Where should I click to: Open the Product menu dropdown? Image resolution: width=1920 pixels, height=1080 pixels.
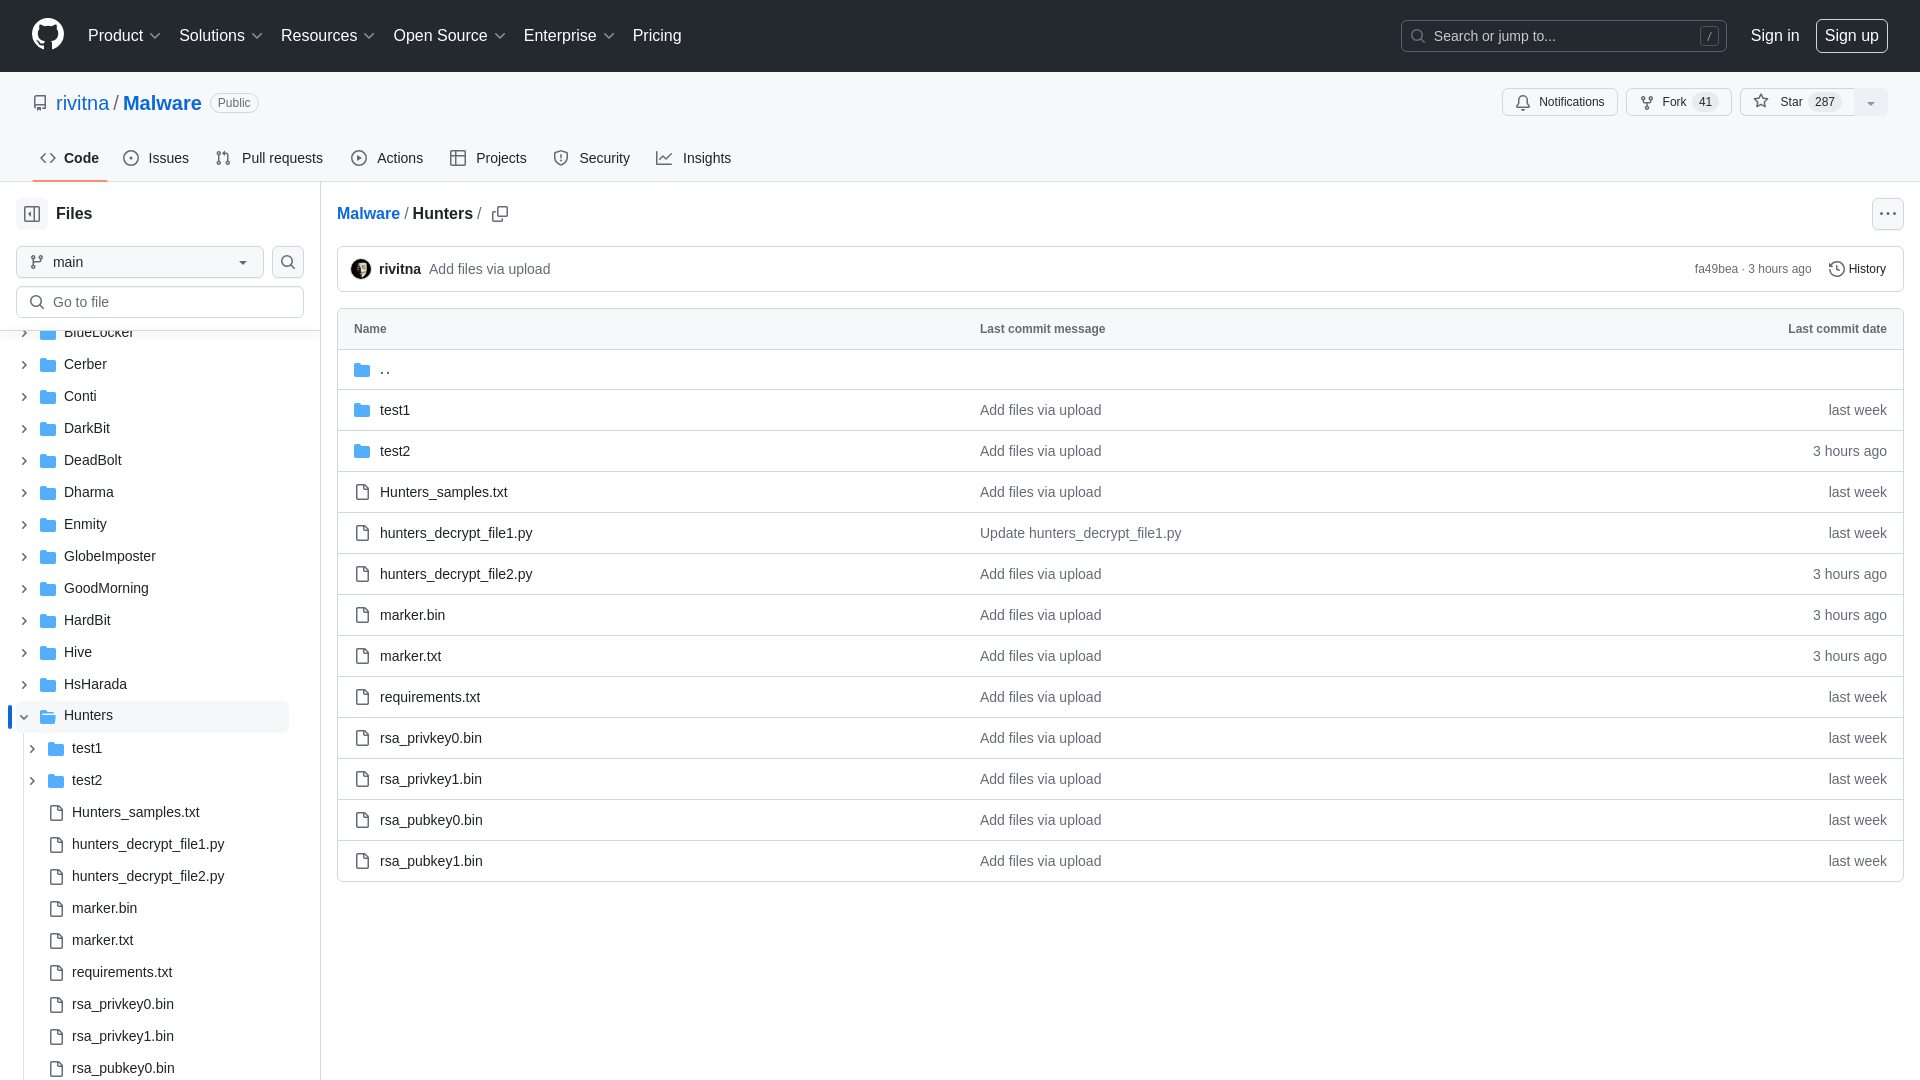[124, 35]
